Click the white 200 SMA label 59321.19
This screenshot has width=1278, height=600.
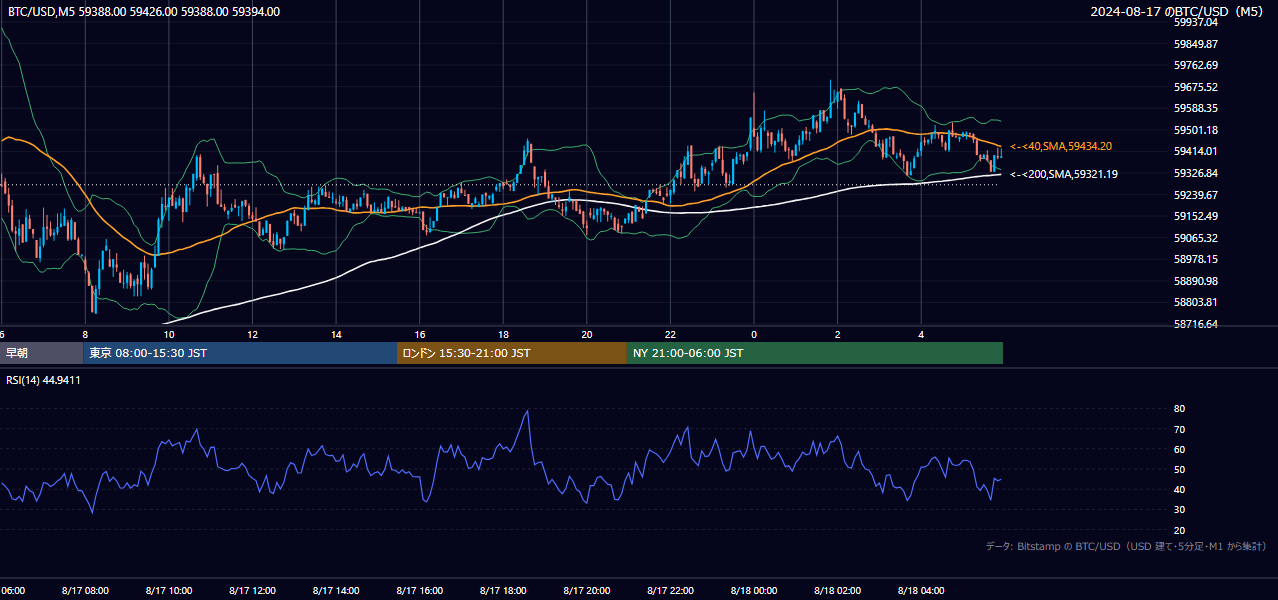[x=1064, y=174]
